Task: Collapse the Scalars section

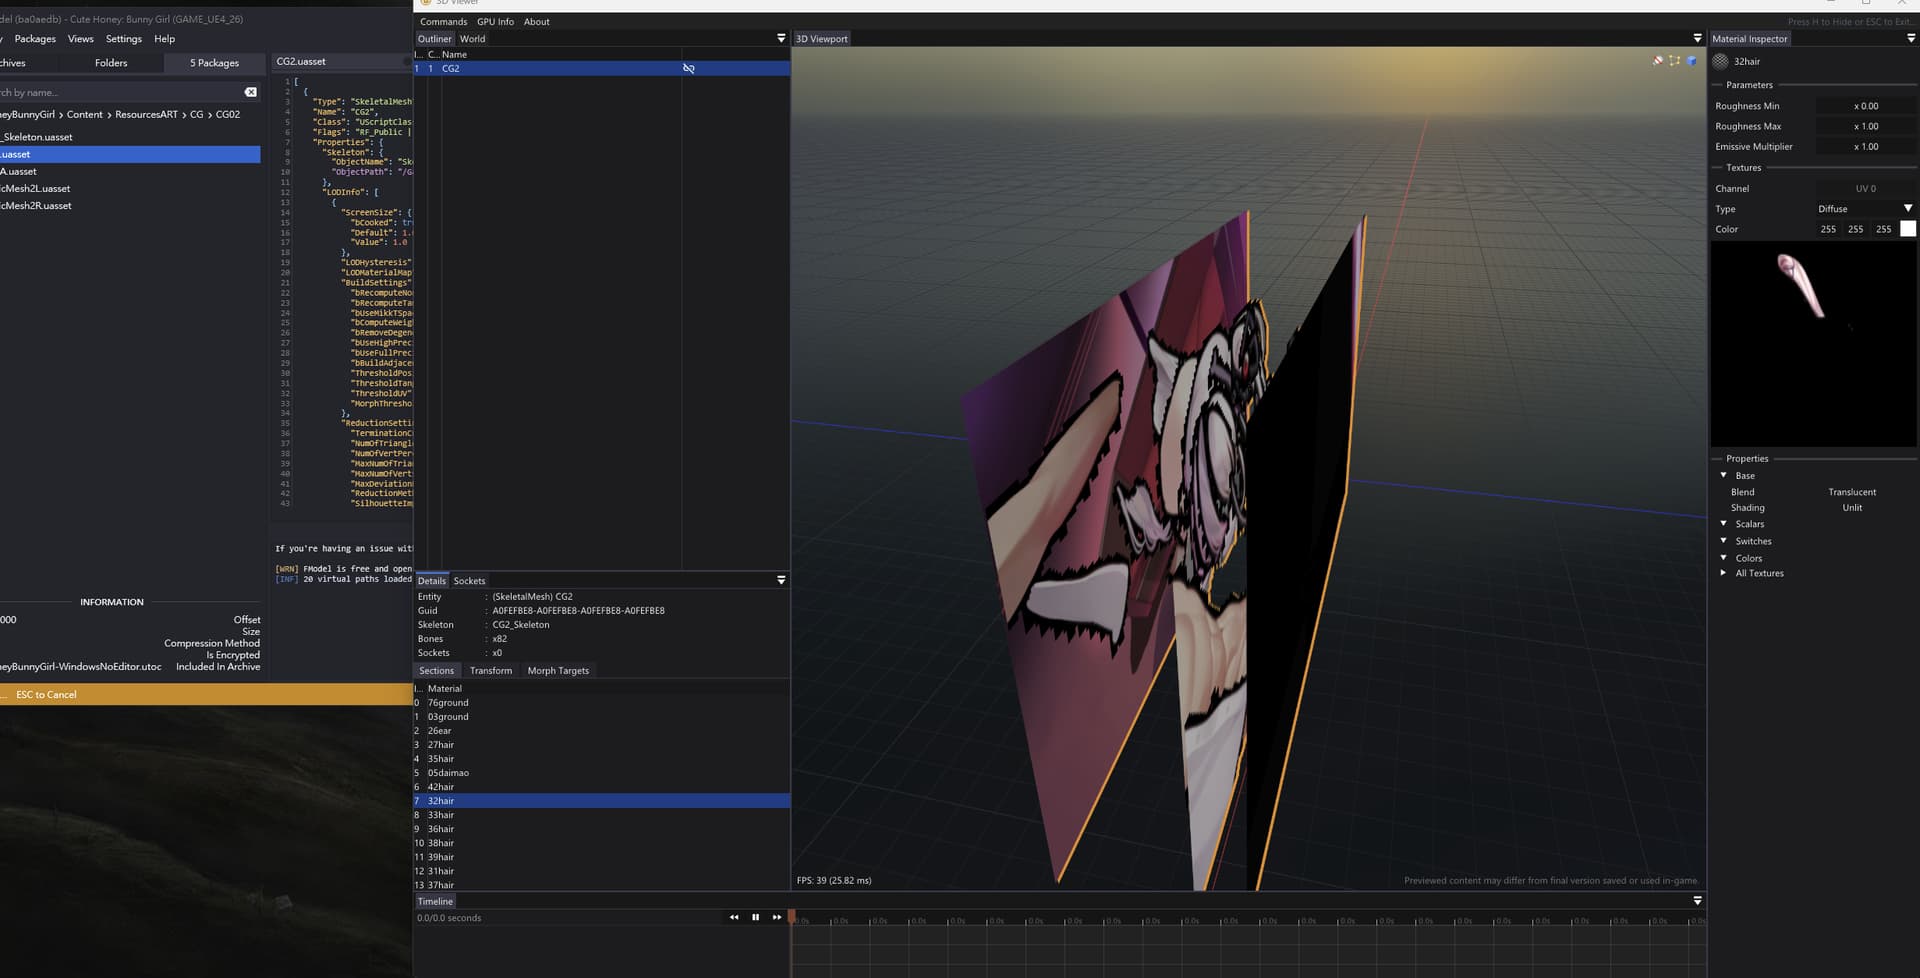Action: coord(1723,523)
